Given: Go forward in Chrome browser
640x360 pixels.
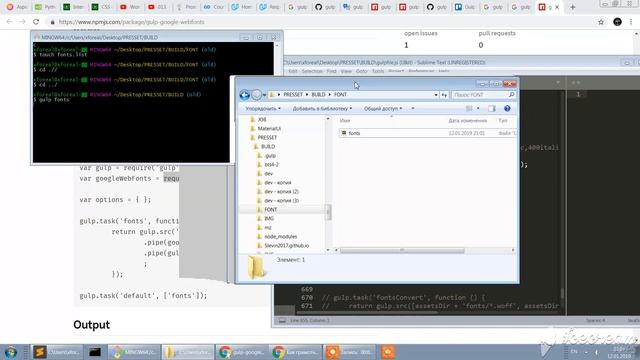Looking at the screenshot, I should (22, 22).
